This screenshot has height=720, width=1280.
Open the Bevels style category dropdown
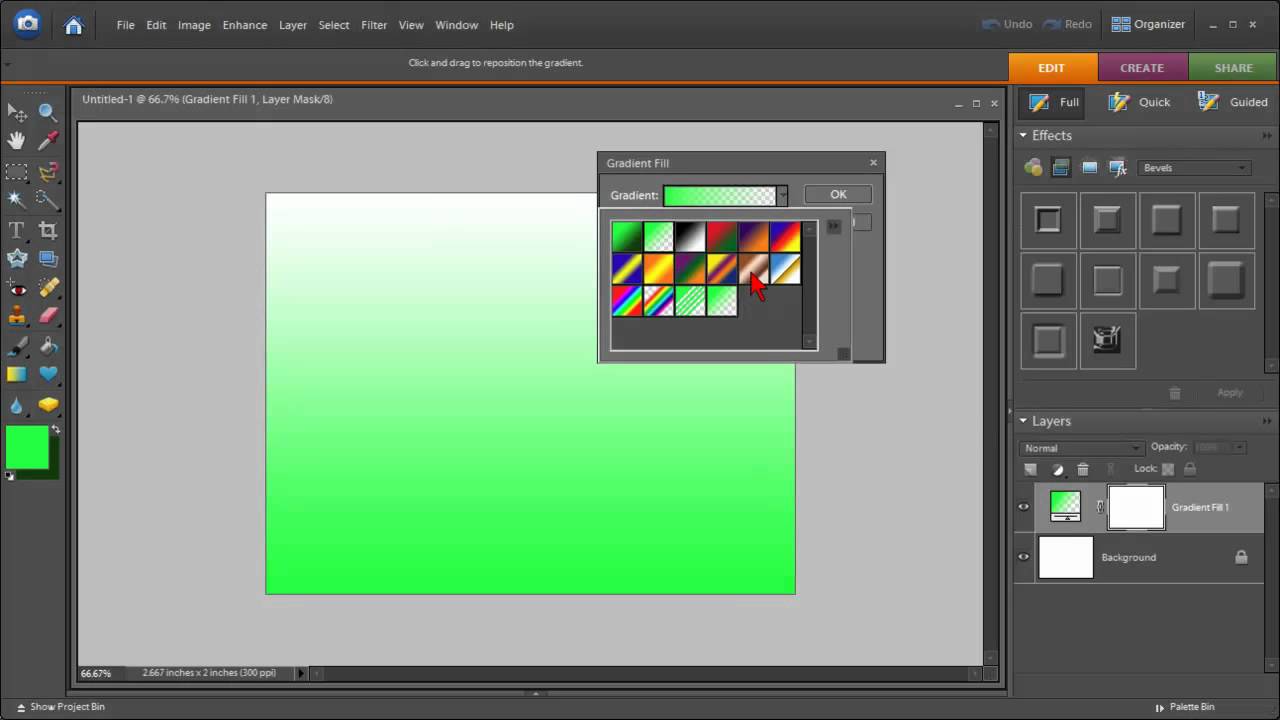[1195, 168]
